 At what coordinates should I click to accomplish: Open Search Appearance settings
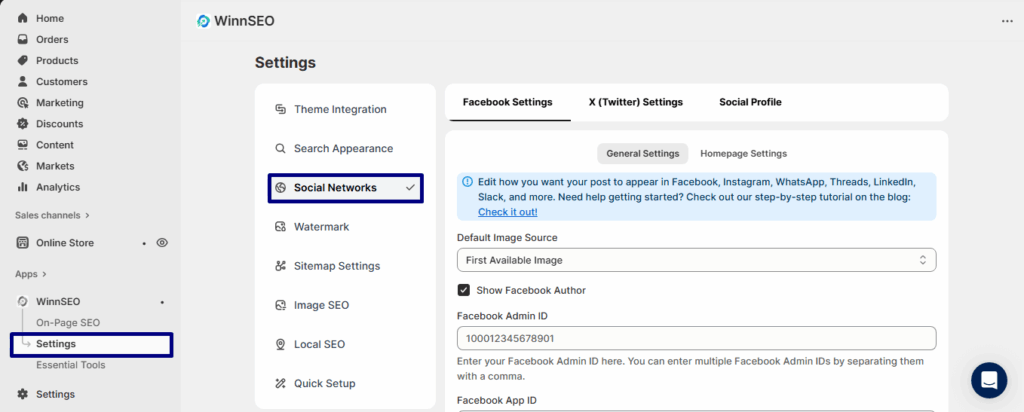(x=345, y=148)
